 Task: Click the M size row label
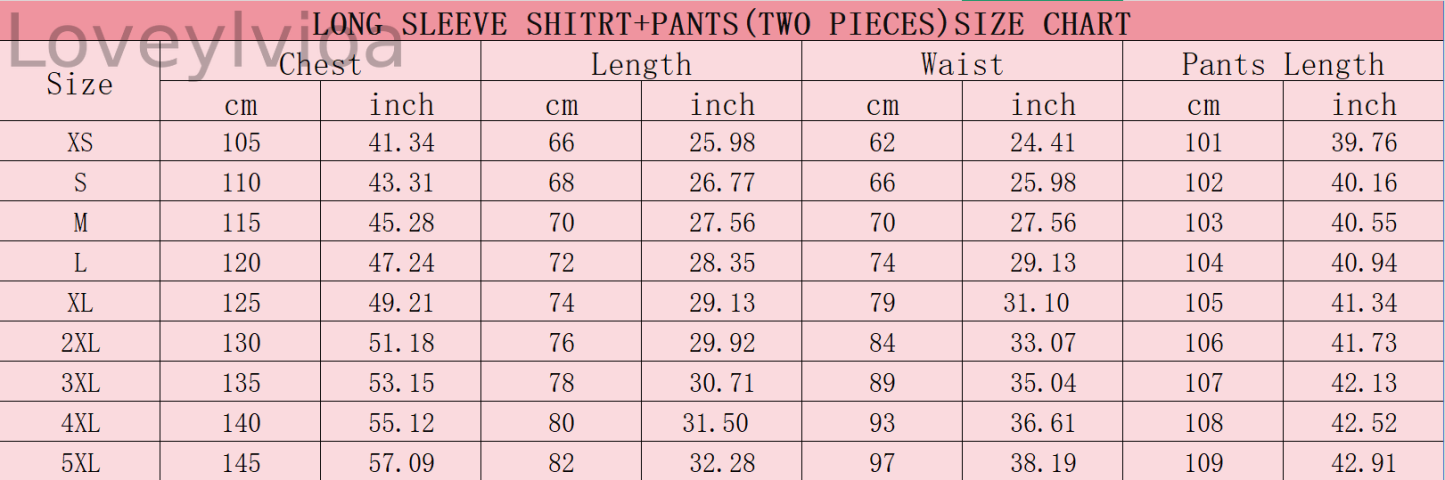coord(80,223)
